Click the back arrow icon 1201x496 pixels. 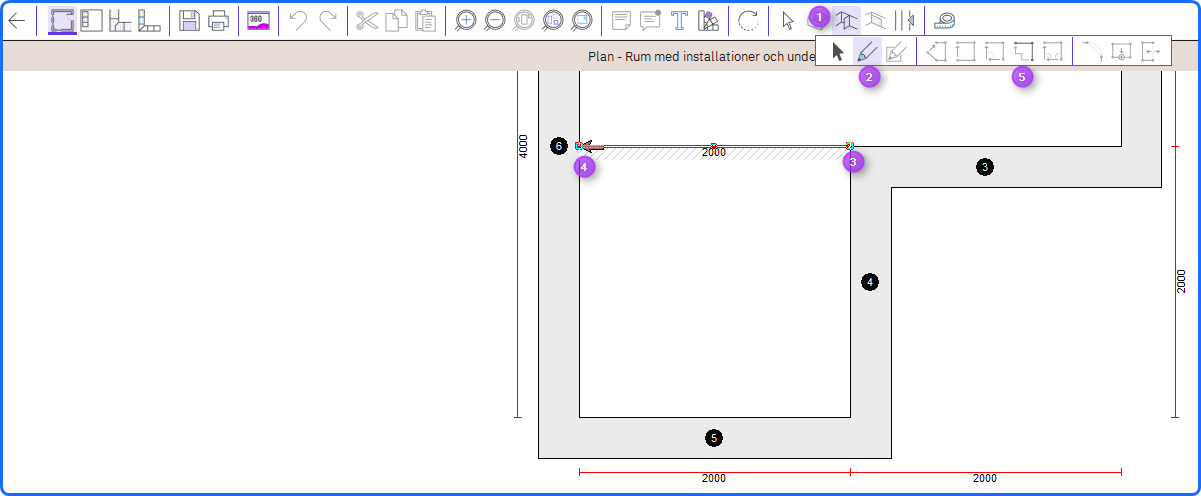pyautogui.click(x=17, y=20)
